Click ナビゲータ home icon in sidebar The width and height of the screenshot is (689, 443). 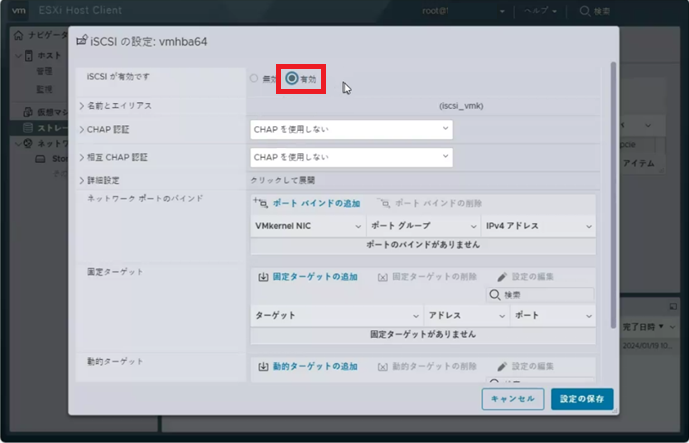tap(18, 36)
